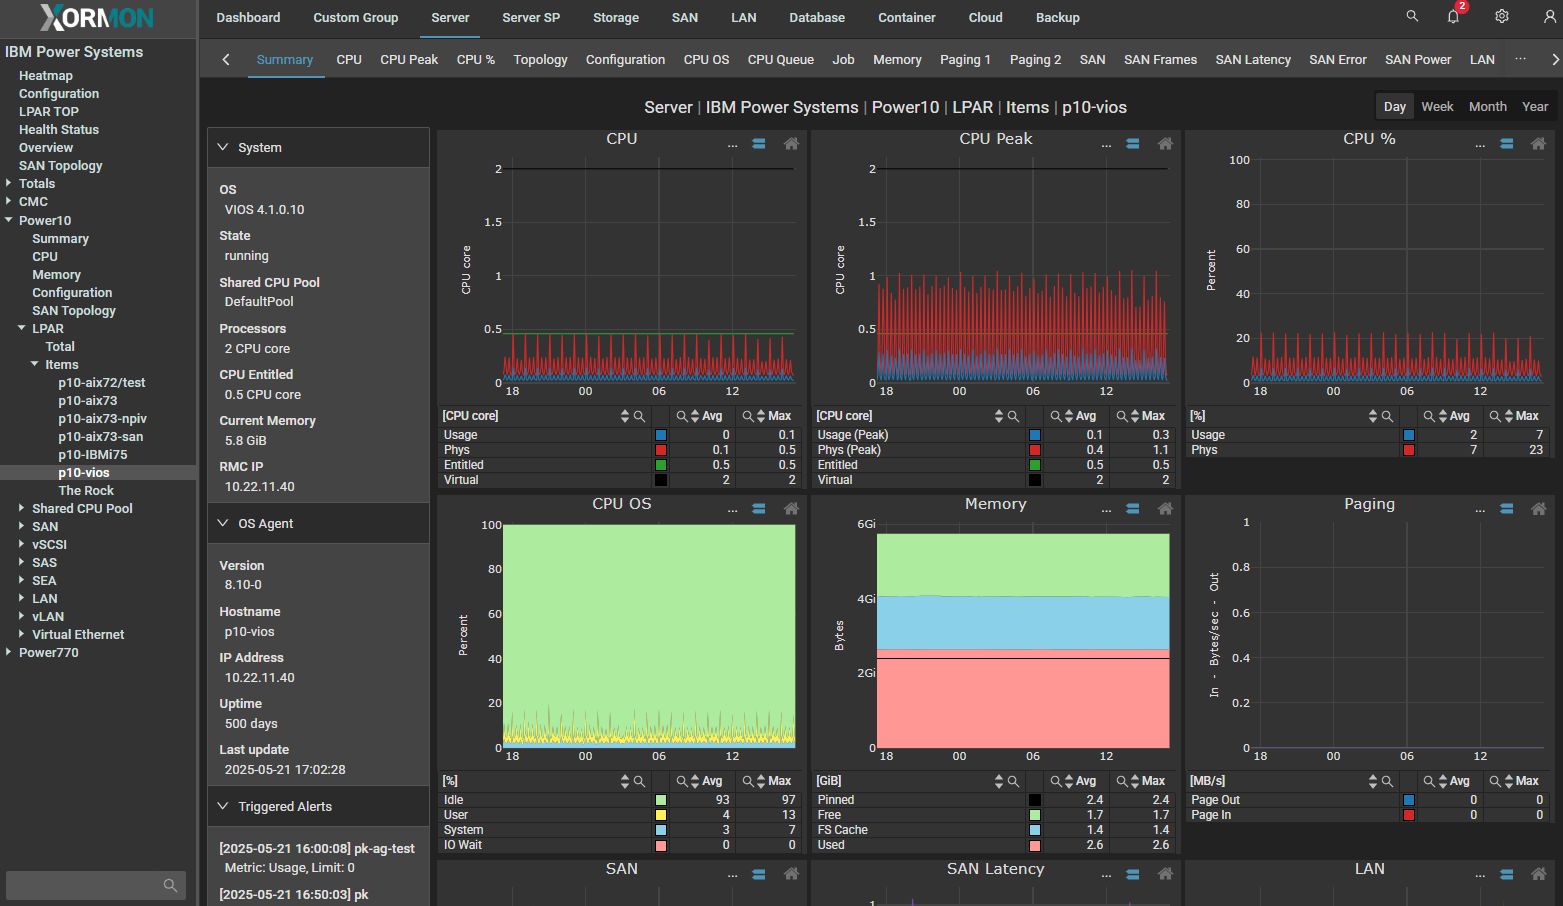Switch to the Topology tab

[540, 59]
